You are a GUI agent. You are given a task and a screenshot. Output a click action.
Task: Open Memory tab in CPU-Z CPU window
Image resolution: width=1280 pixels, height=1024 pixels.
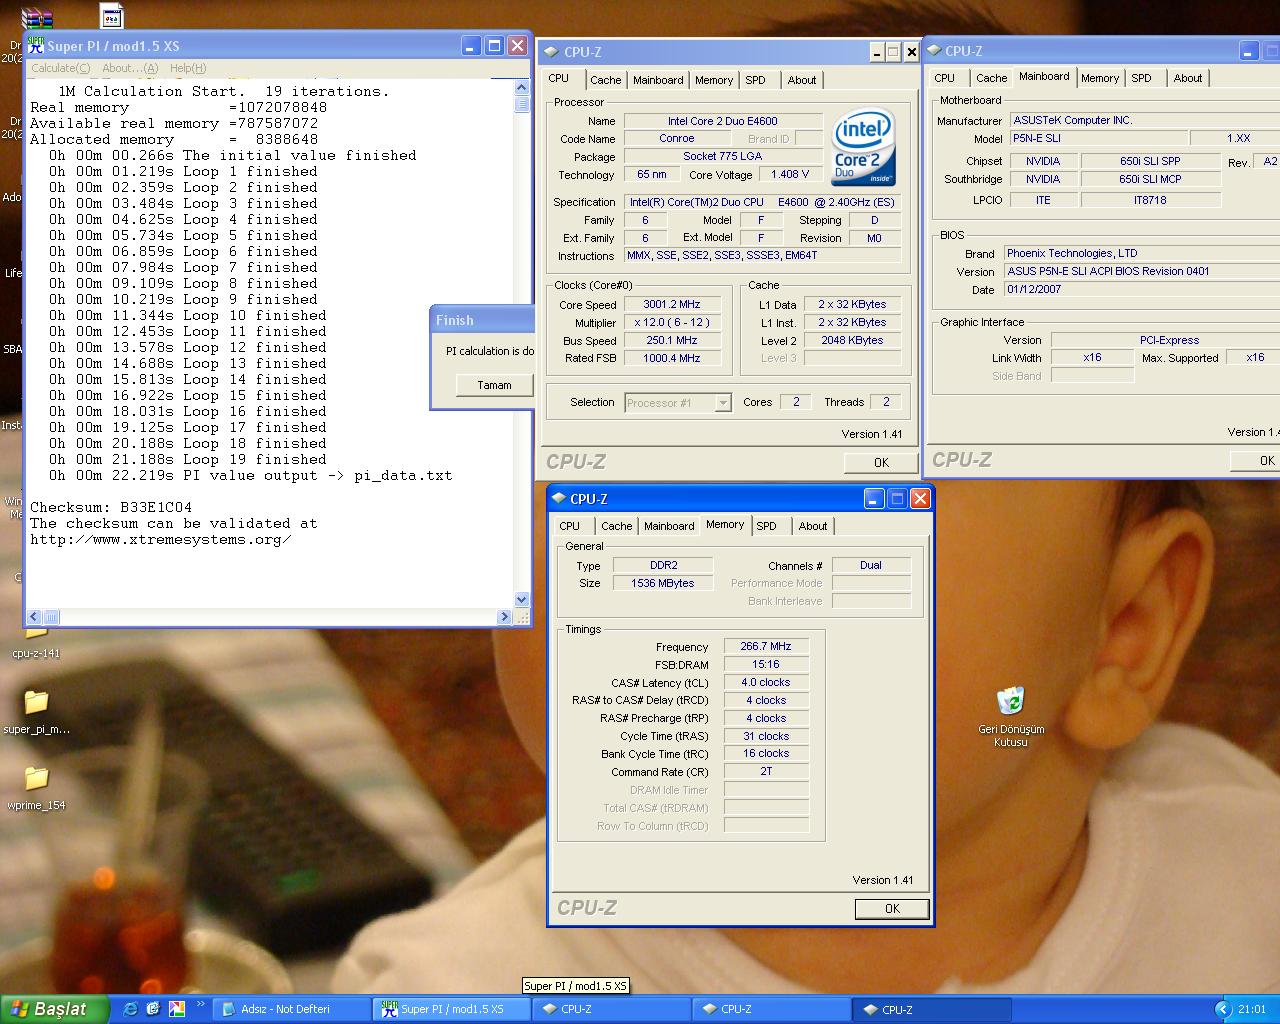coord(714,80)
